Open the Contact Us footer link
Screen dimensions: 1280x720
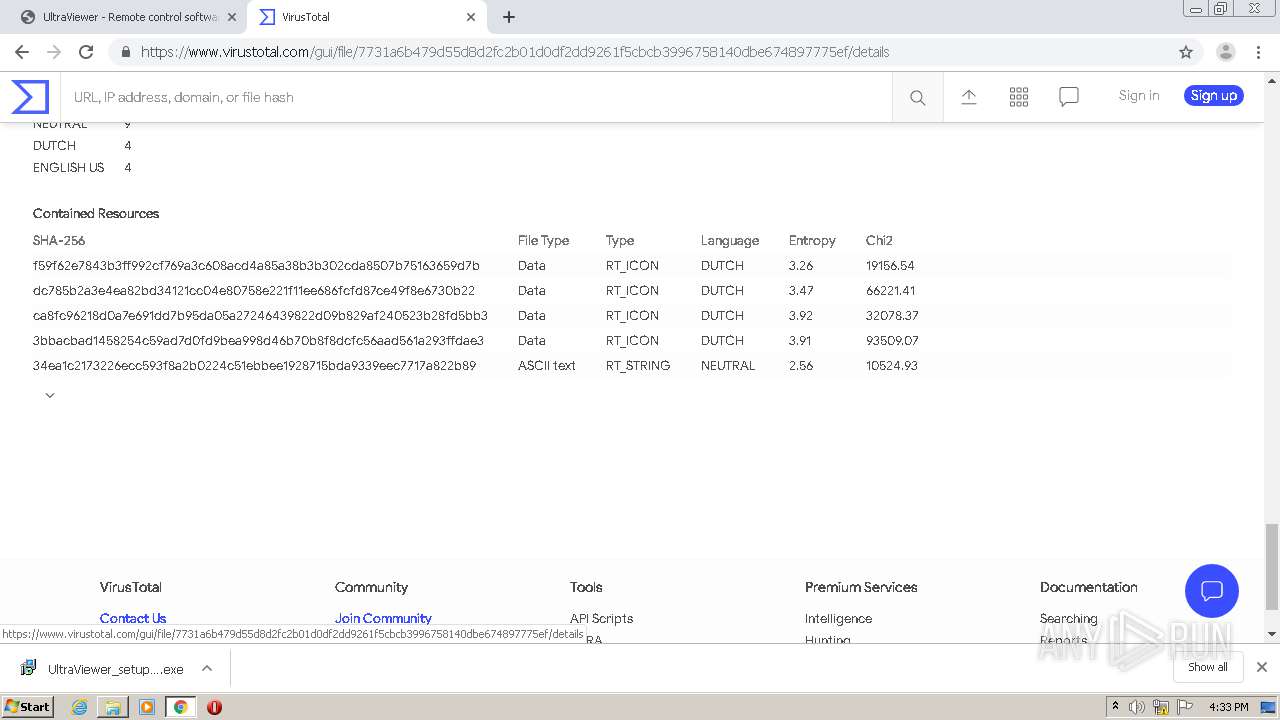pyautogui.click(x=133, y=618)
